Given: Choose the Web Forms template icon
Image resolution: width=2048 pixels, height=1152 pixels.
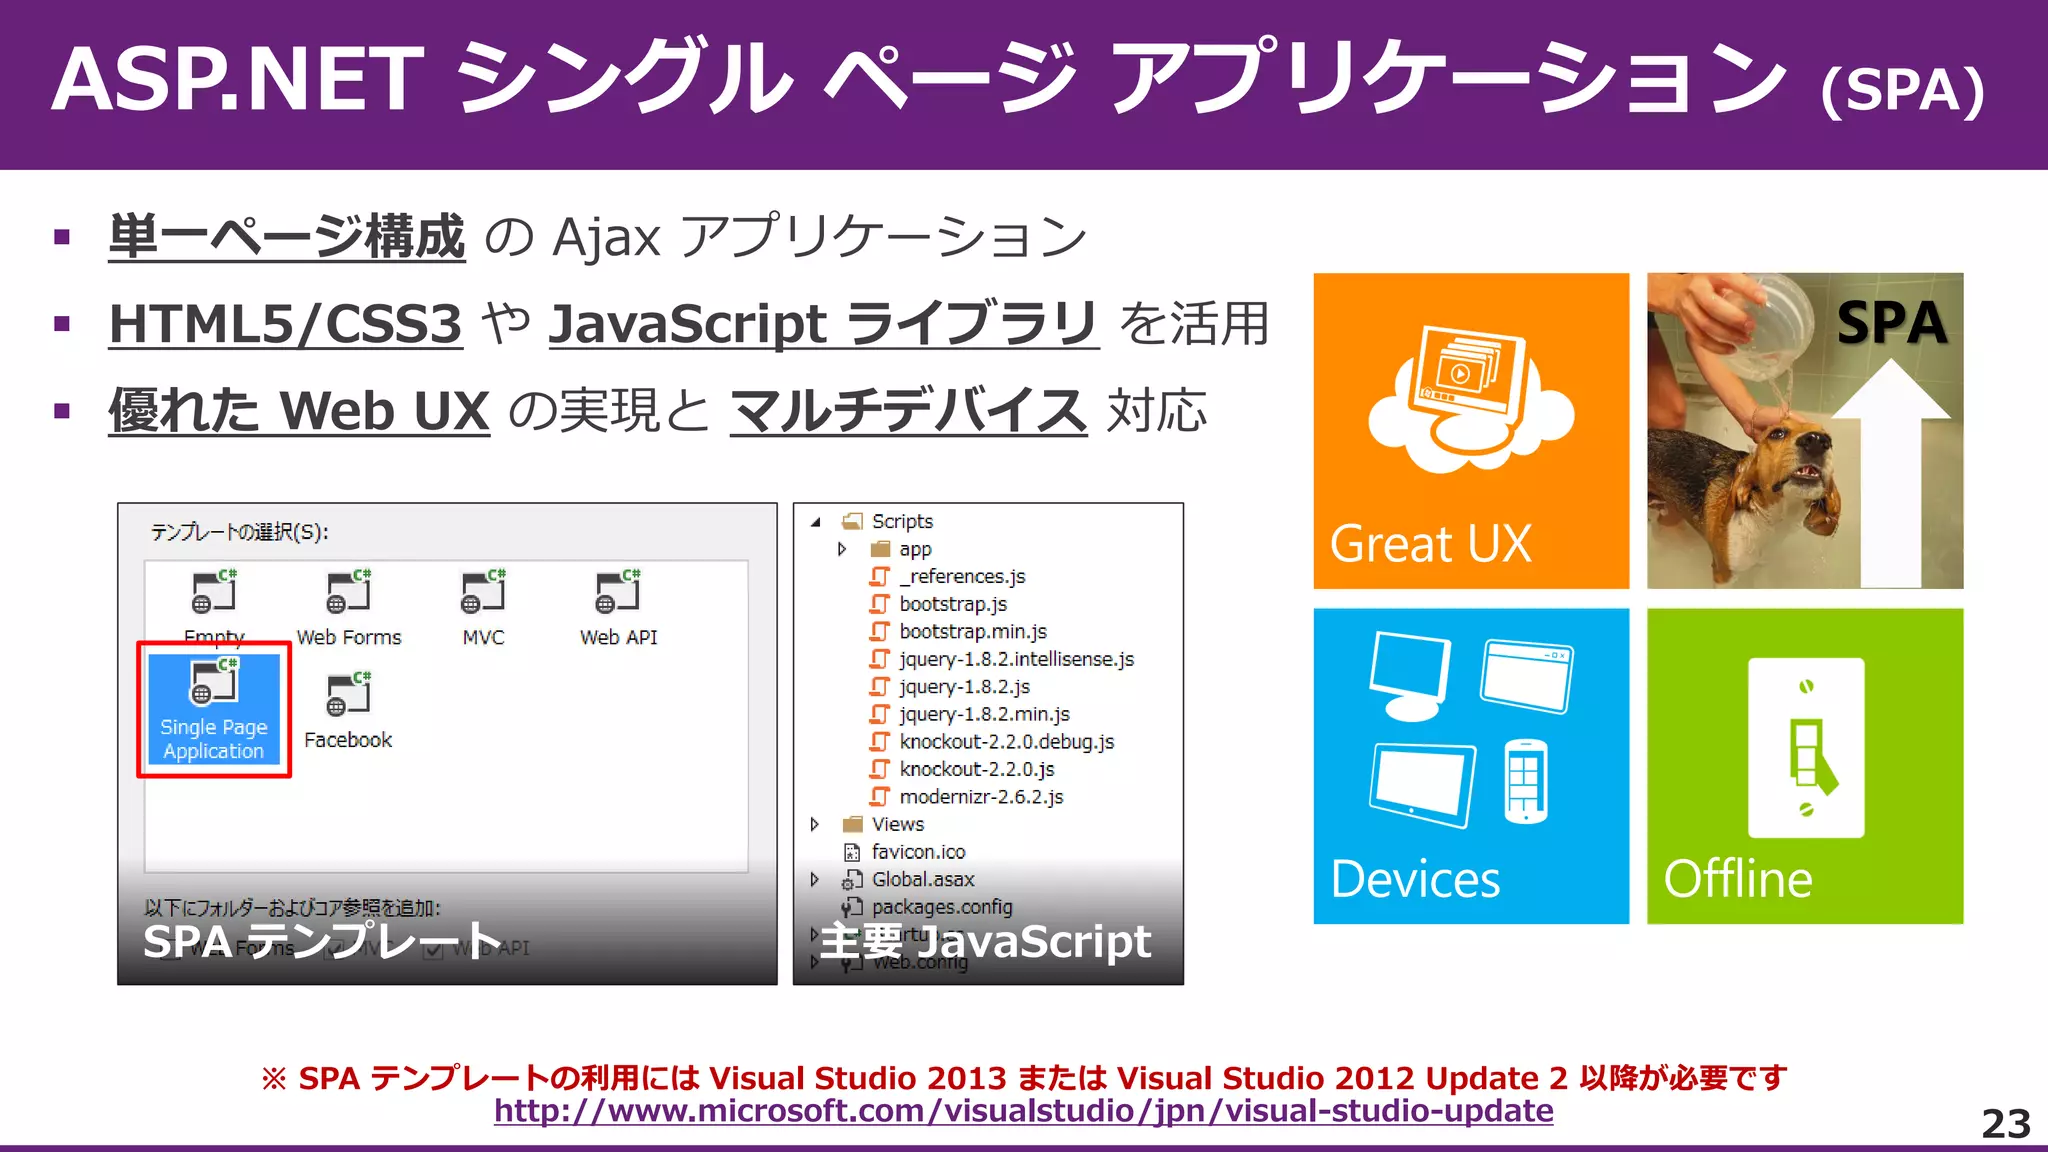Looking at the screenshot, I should [x=349, y=592].
